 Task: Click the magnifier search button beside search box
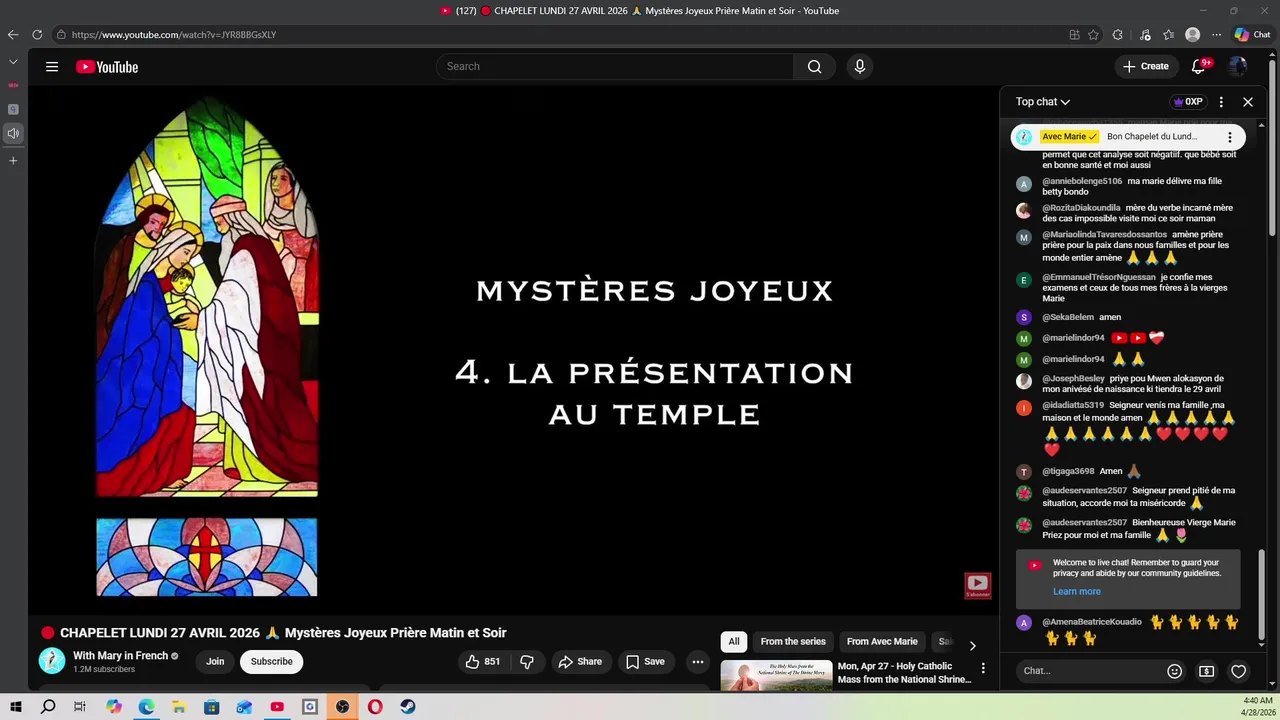[814, 66]
